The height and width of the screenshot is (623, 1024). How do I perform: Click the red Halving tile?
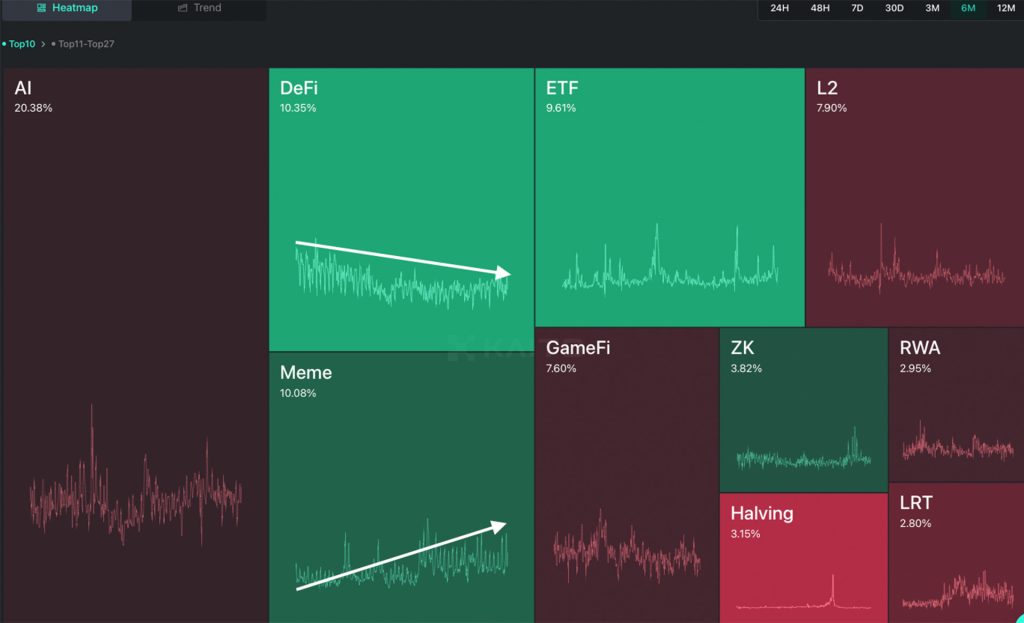[x=803, y=555]
